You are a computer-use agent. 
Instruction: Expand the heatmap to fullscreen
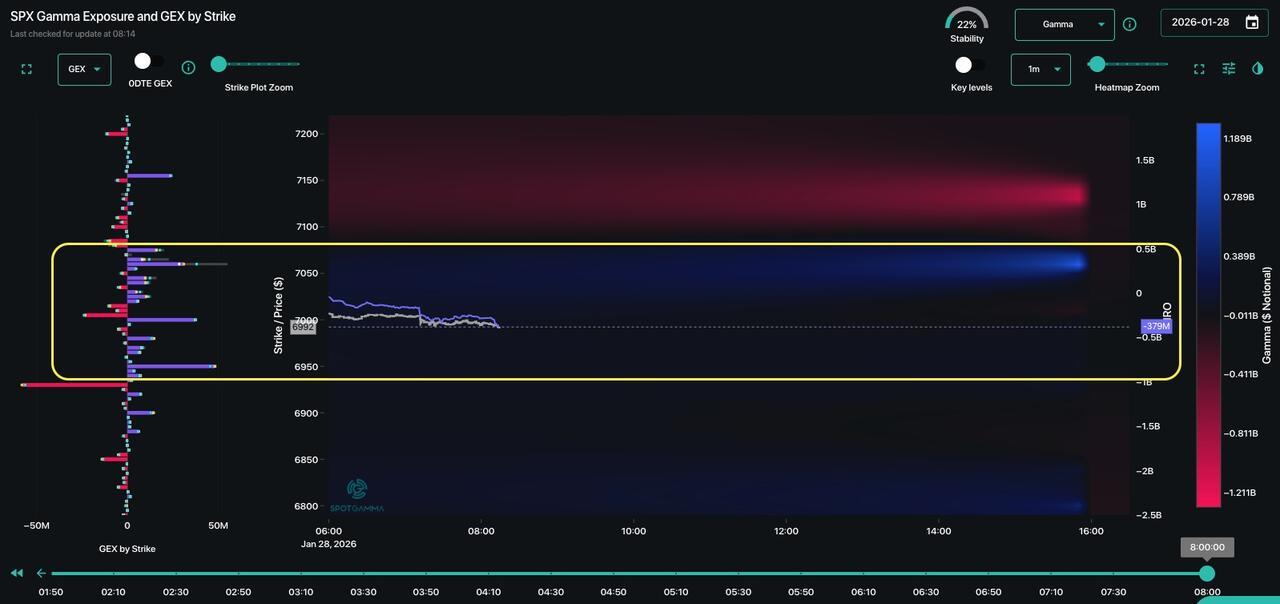(1199, 69)
